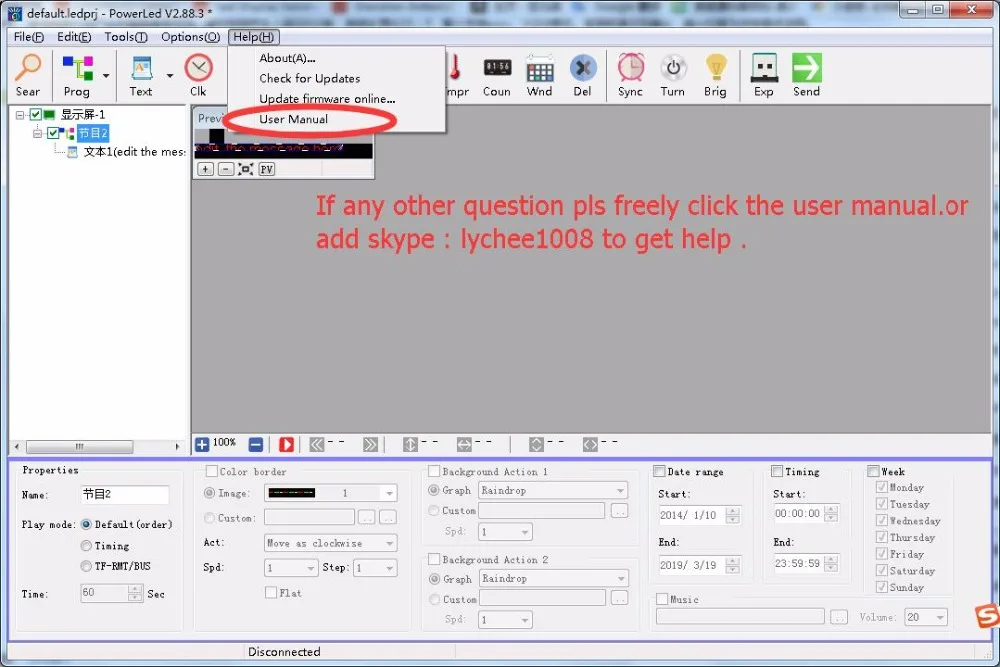The image size is (1000, 667).
Task: Click the red play preview button
Action: coord(286,444)
